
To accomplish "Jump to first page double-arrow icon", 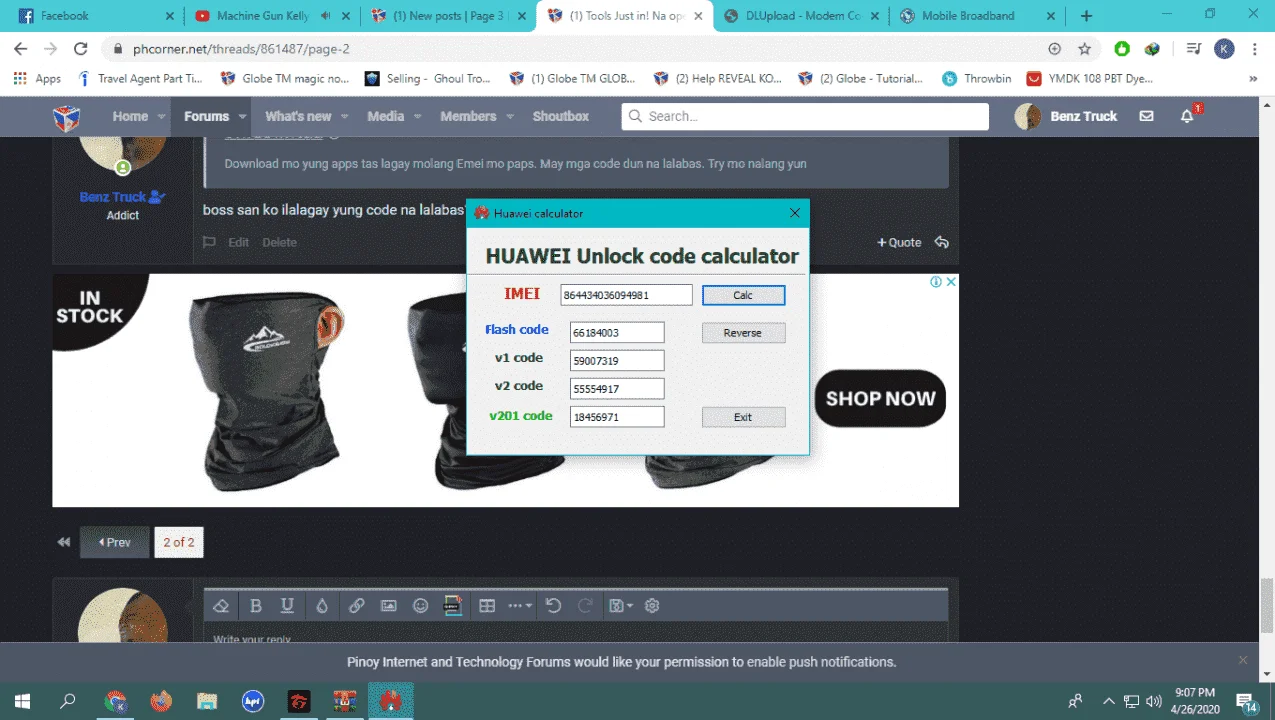I will coord(64,542).
